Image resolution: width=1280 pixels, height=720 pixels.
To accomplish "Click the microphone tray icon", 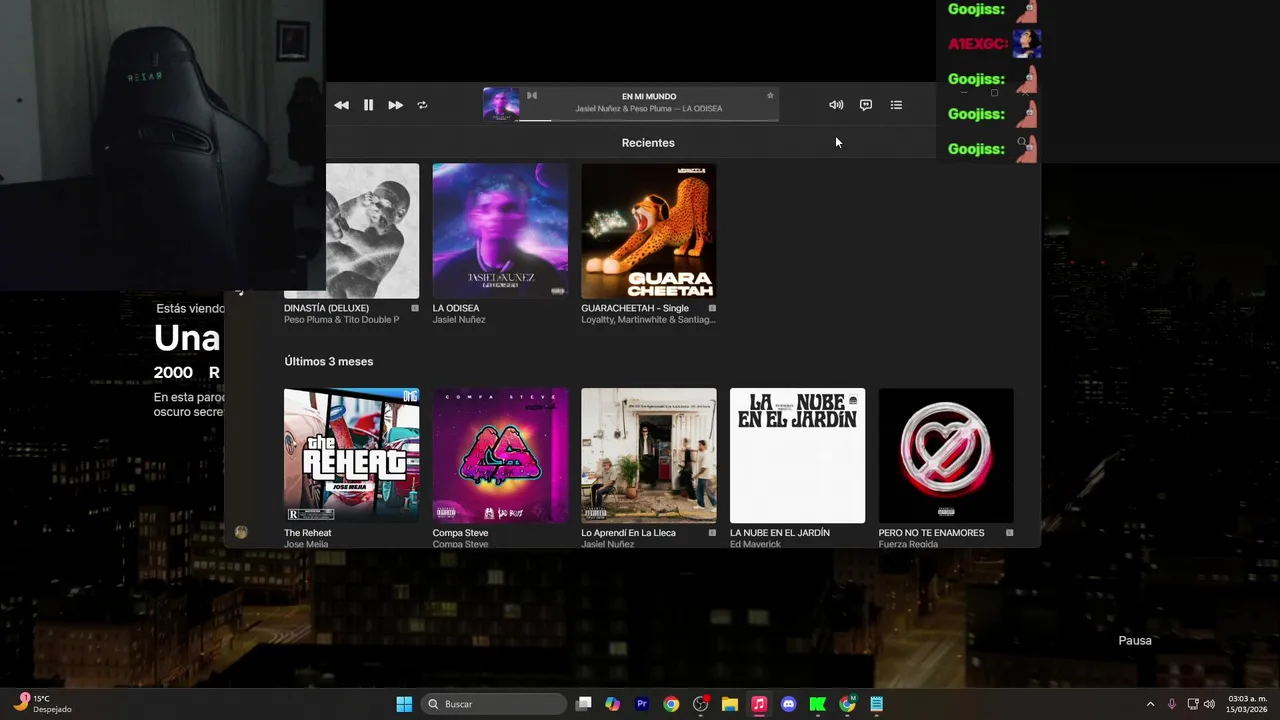I will [1172, 704].
